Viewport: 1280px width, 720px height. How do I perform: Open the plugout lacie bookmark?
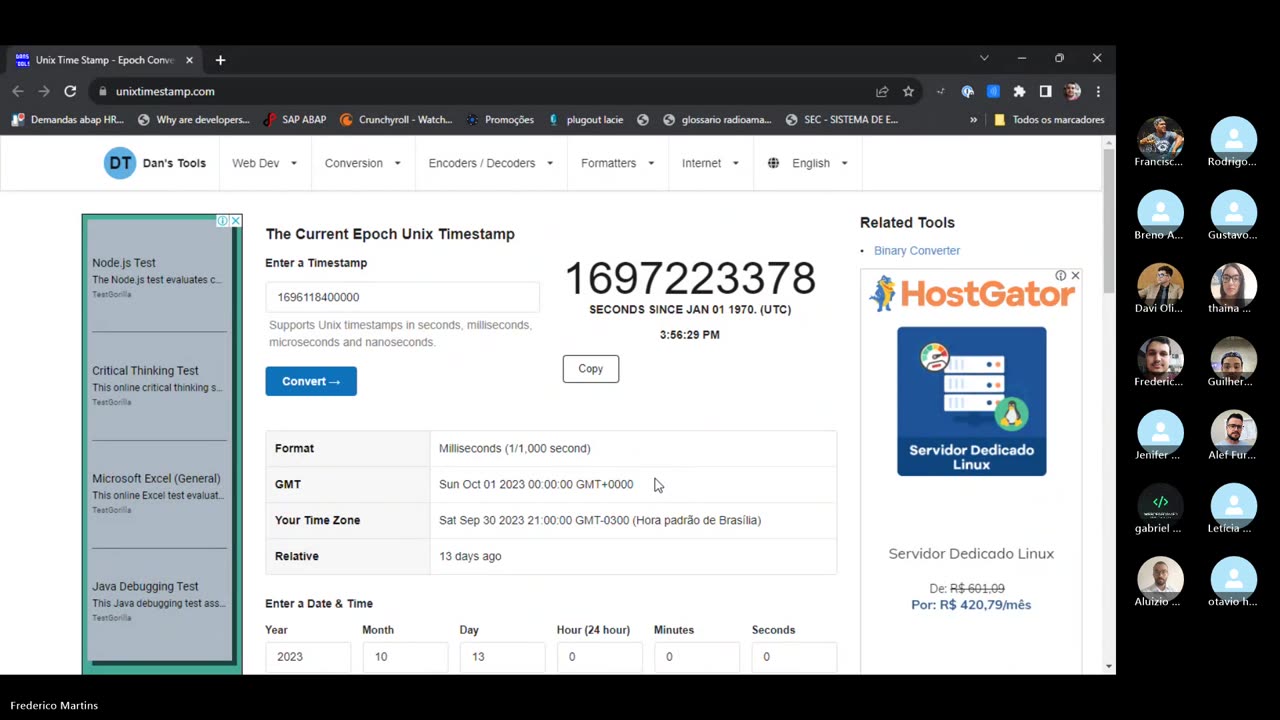point(585,119)
